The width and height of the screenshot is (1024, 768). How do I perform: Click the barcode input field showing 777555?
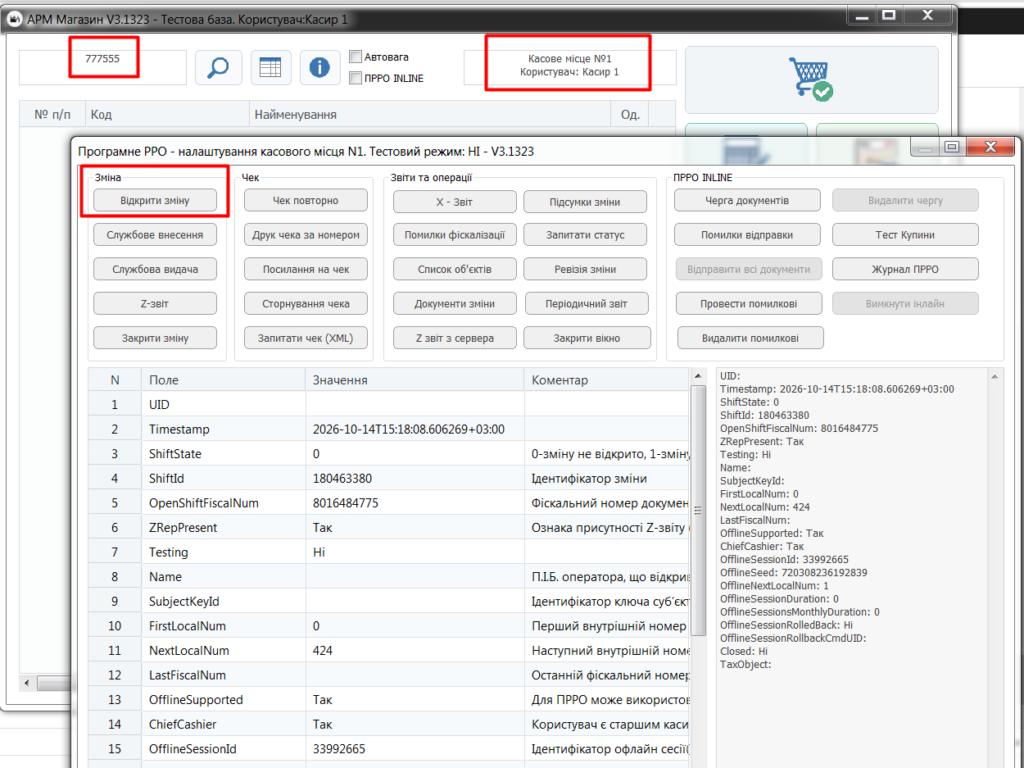point(103,67)
